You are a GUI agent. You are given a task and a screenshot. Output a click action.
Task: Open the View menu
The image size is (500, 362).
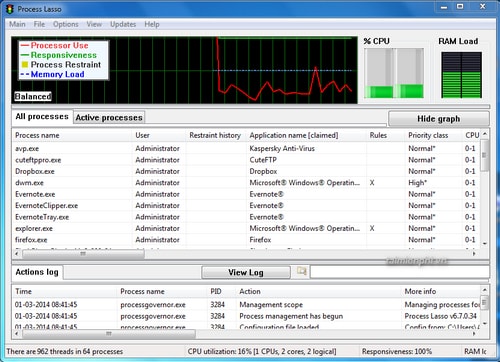click(94, 24)
